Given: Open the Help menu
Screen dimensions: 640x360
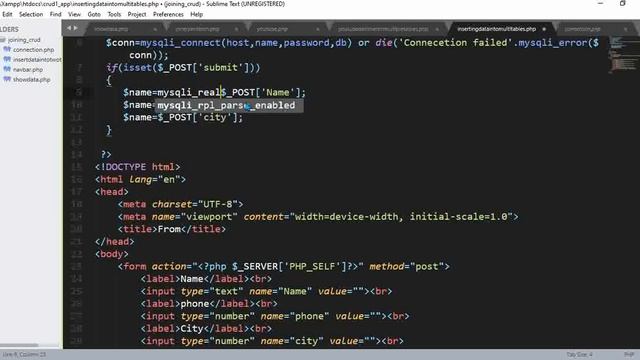Looking at the screenshot, I should (196, 14).
